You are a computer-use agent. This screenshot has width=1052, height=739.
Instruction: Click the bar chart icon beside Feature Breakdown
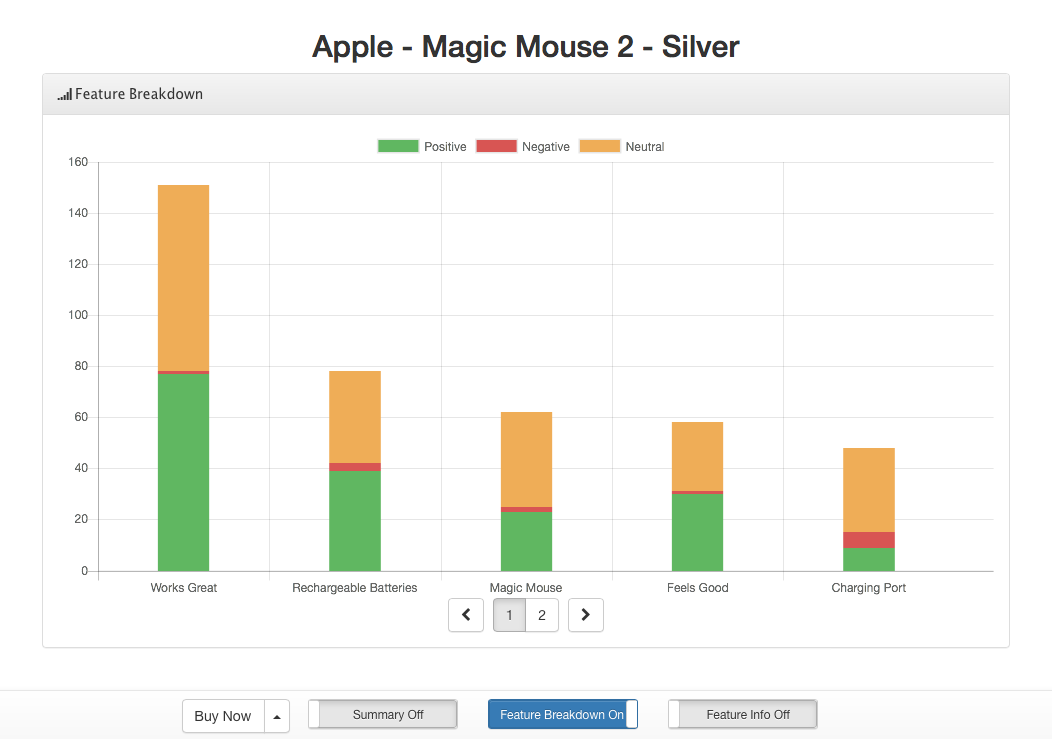click(x=64, y=95)
